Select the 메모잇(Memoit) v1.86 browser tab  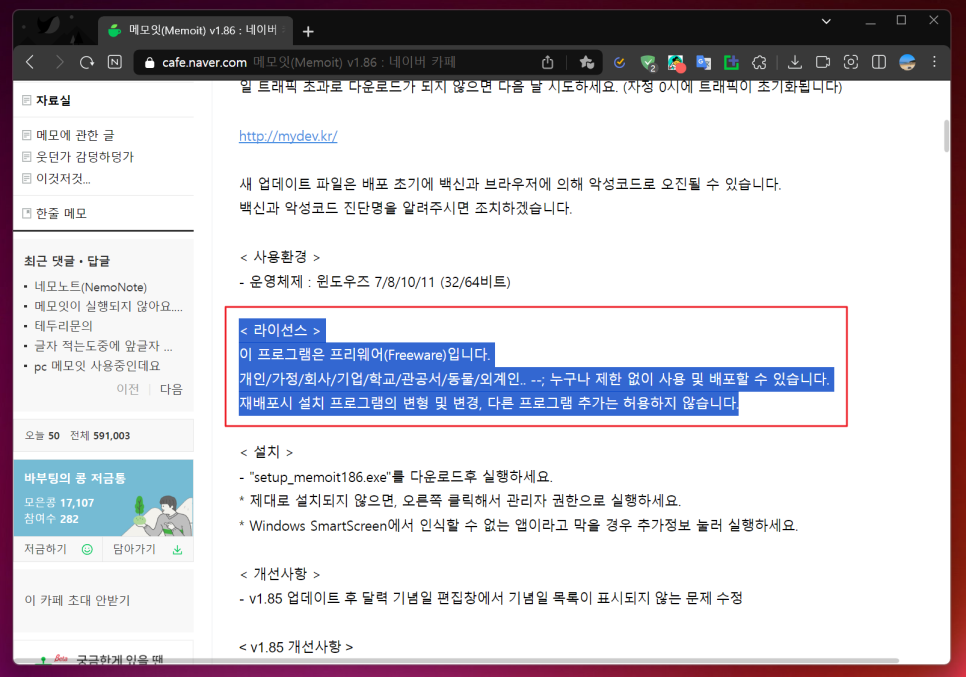tap(196, 30)
